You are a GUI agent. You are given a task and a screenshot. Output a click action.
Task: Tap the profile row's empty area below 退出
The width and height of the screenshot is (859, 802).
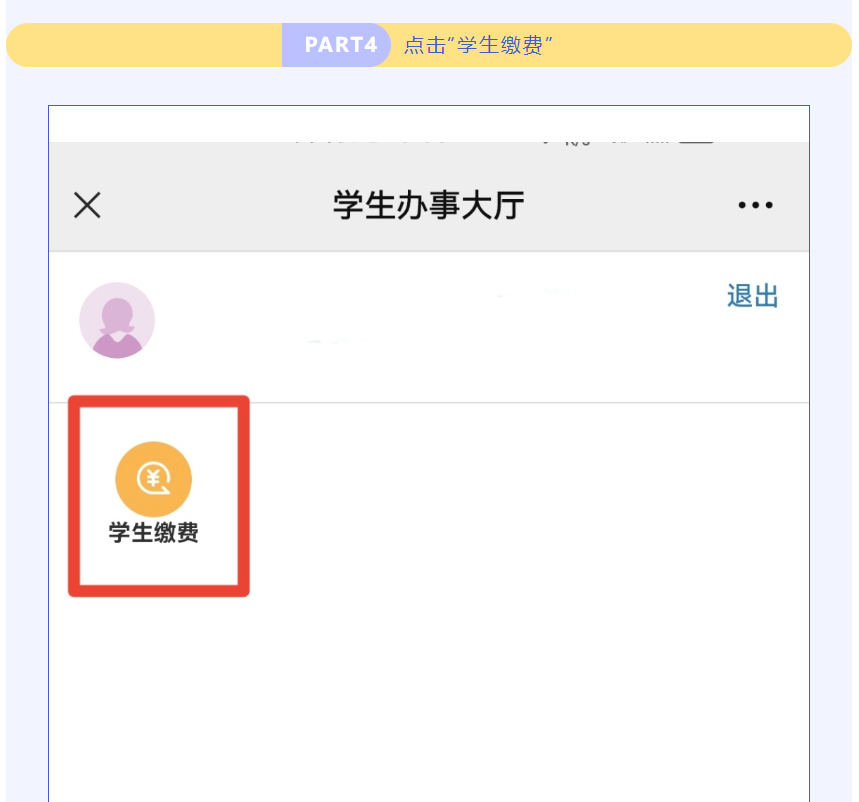click(752, 356)
